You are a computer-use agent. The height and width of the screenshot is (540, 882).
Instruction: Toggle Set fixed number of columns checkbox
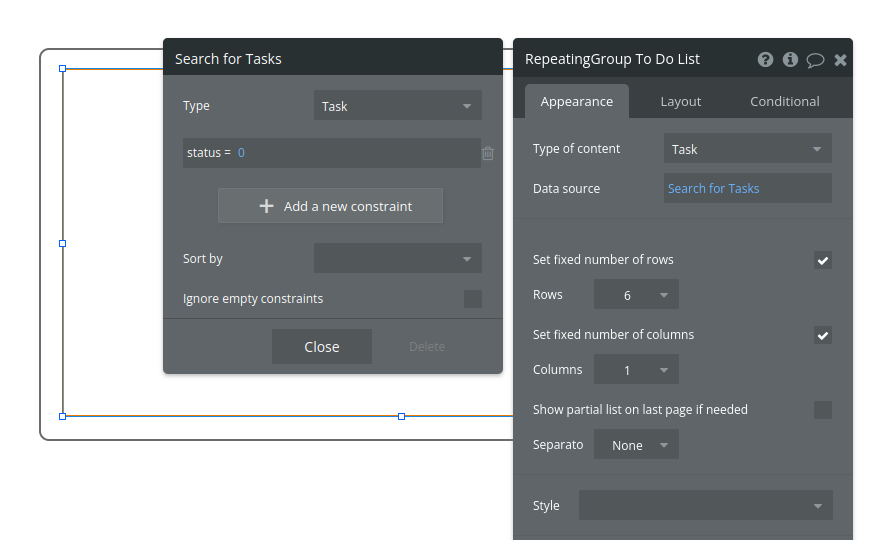823,335
